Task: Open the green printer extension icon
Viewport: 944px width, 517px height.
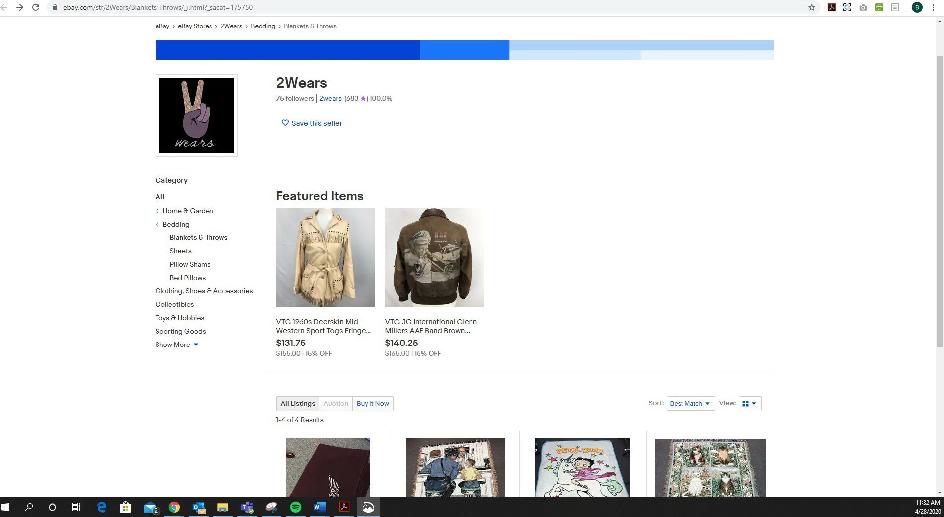Action: point(879,7)
